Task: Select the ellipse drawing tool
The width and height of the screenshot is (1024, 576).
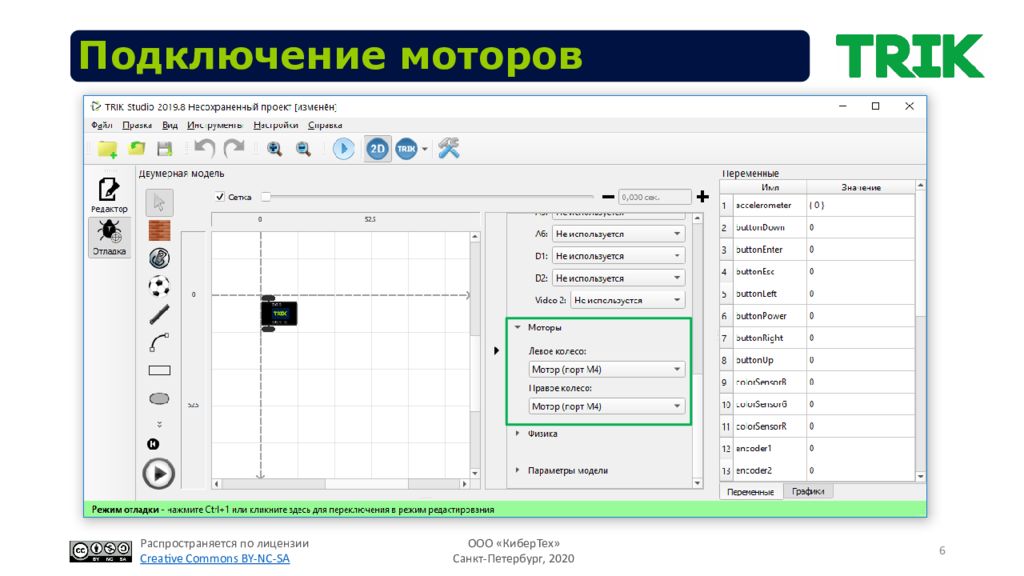Action: [159, 398]
